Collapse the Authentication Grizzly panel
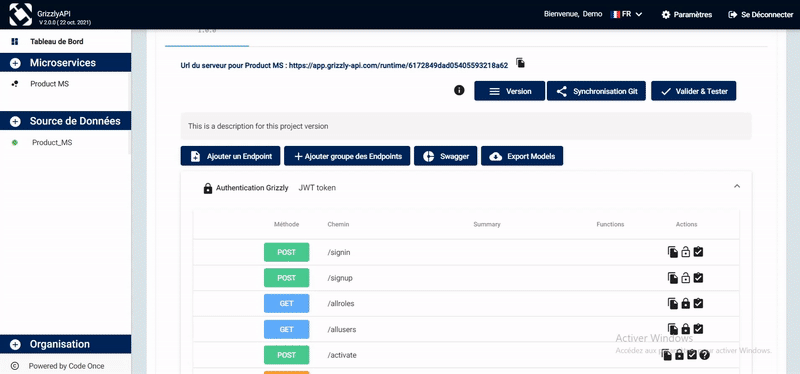This screenshot has width=800, height=374. [737, 186]
